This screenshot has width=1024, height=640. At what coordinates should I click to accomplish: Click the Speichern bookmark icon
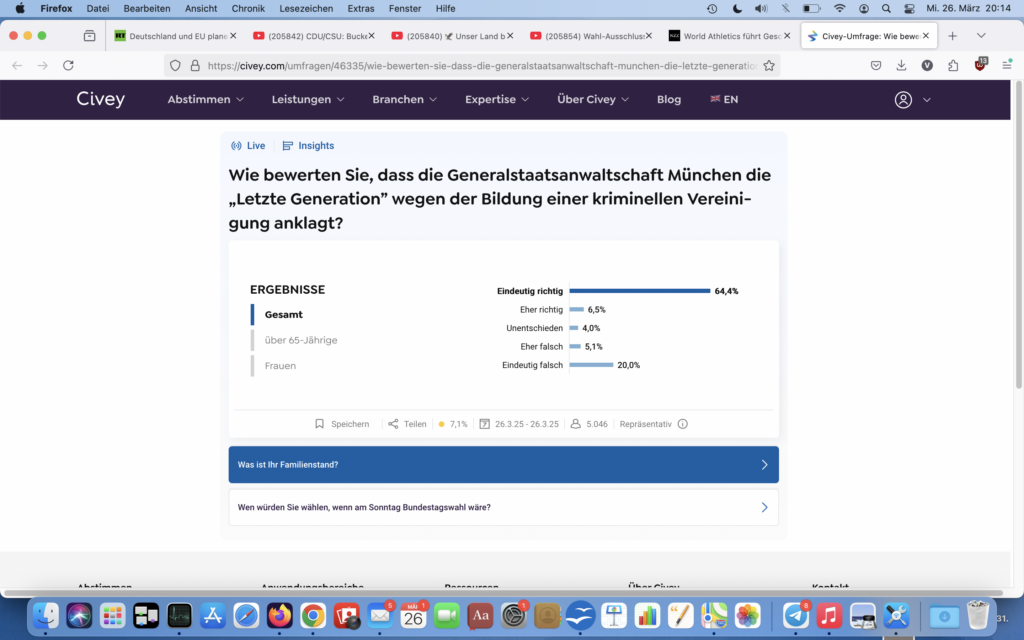click(x=320, y=424)
